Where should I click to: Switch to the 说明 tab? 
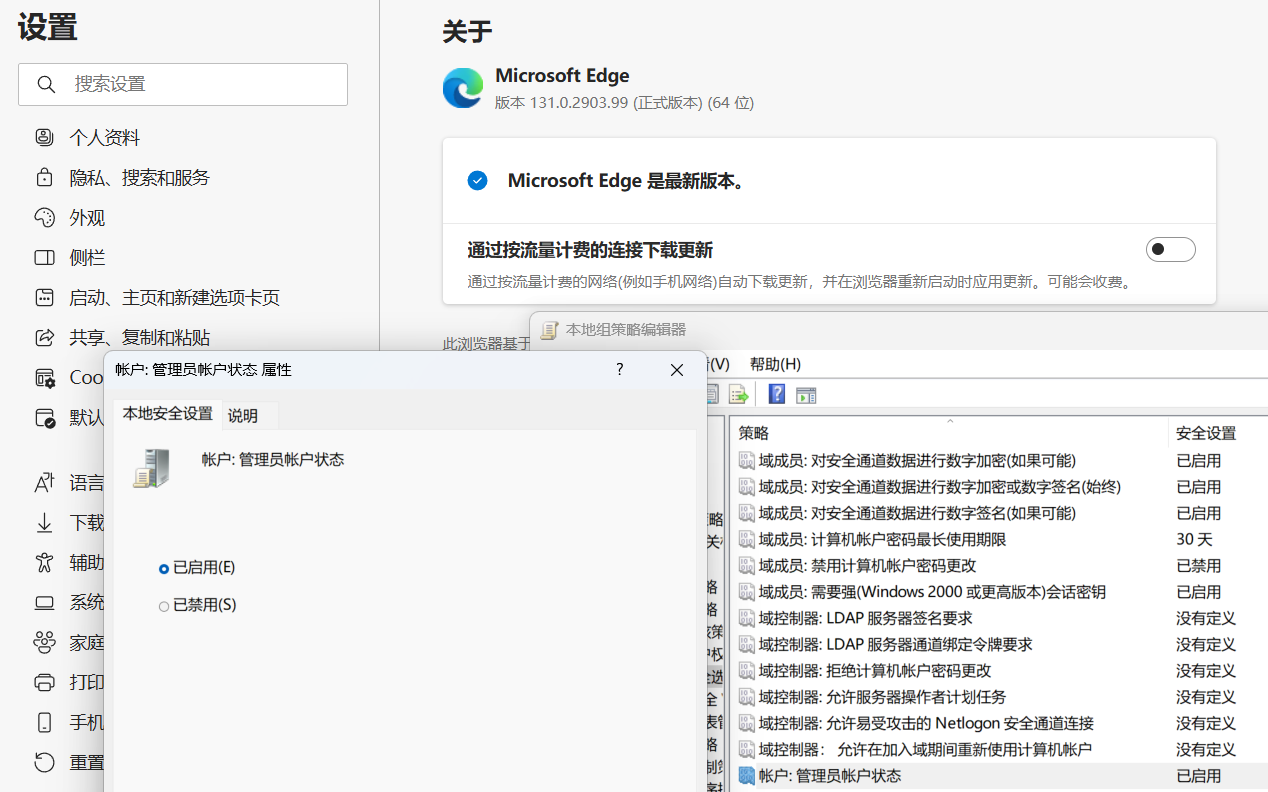pyautogui.click(x=243, y=416)
